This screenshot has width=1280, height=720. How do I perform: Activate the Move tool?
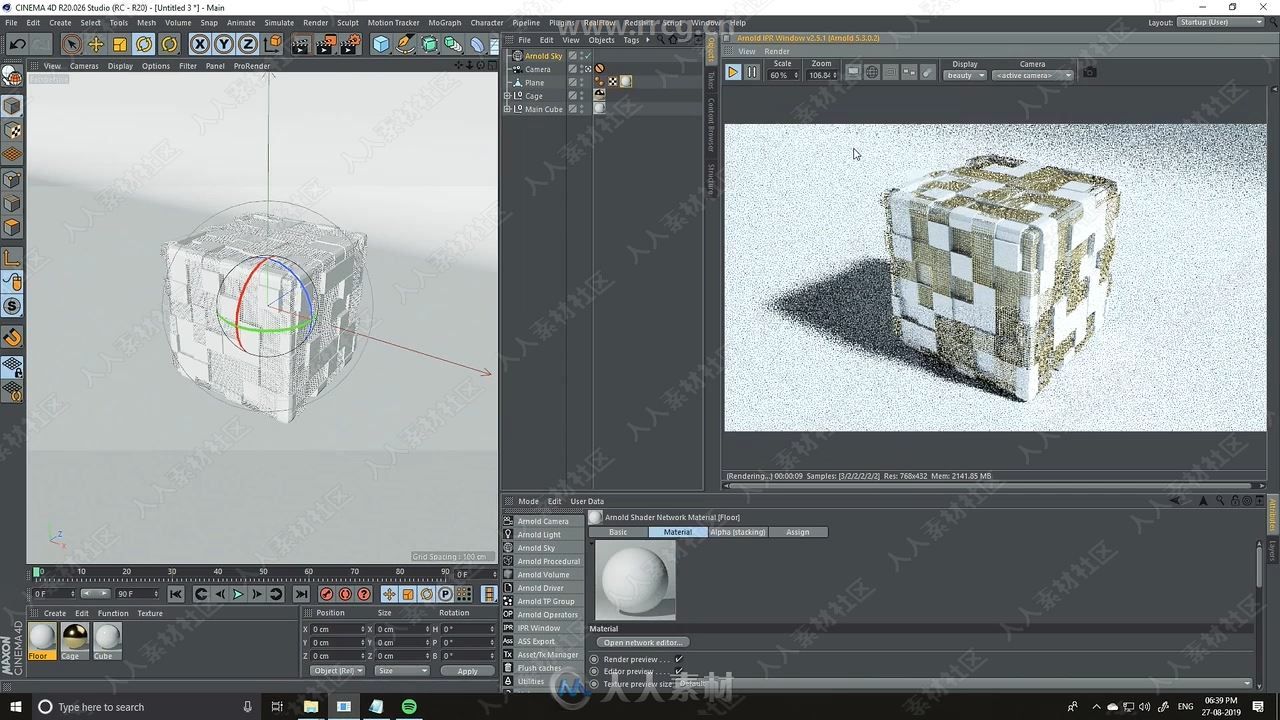[x=96, y=44]
